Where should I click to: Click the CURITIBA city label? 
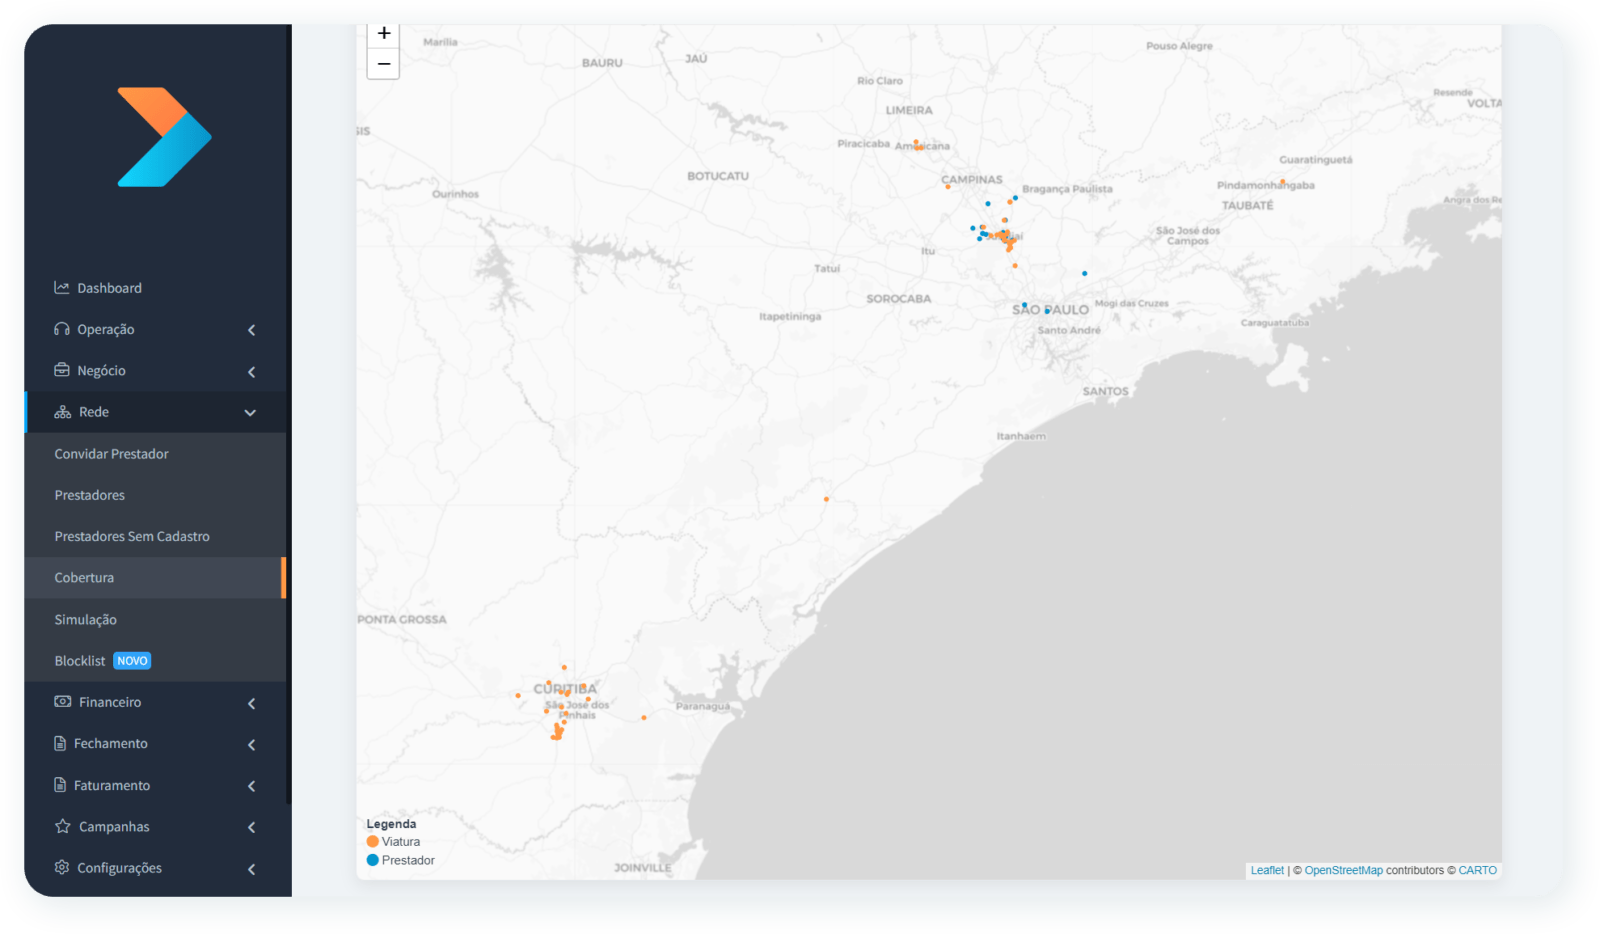[x=565, y=689]
